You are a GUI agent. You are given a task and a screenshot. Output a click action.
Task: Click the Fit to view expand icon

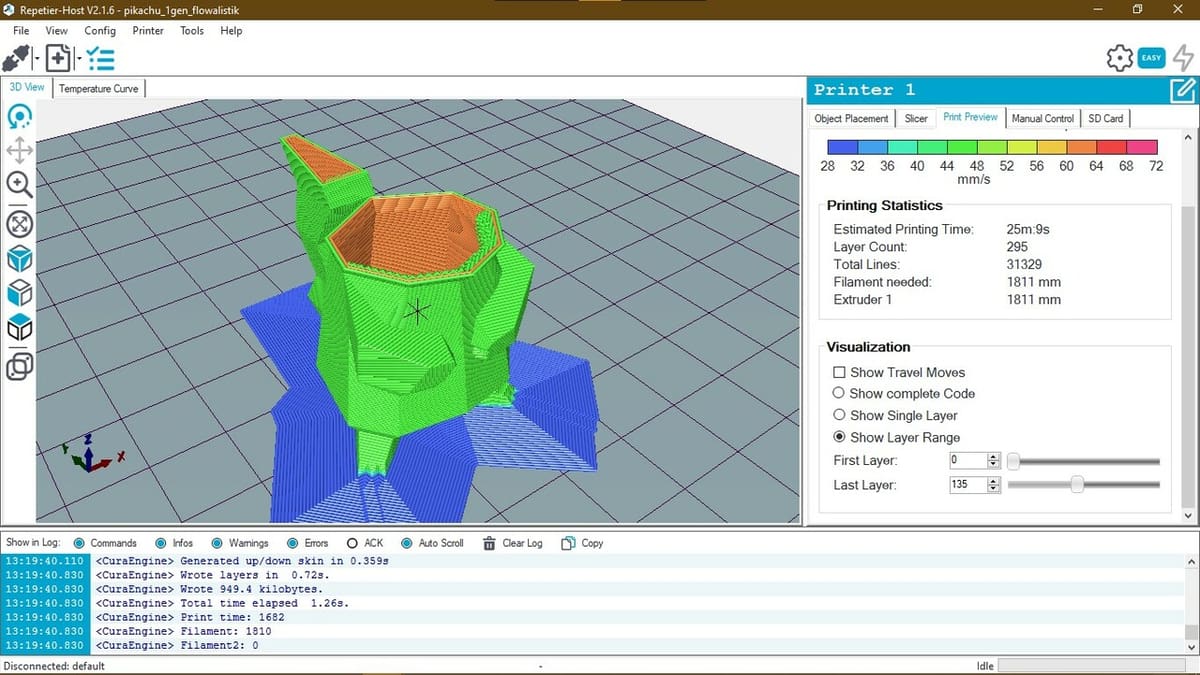point(19,223)
